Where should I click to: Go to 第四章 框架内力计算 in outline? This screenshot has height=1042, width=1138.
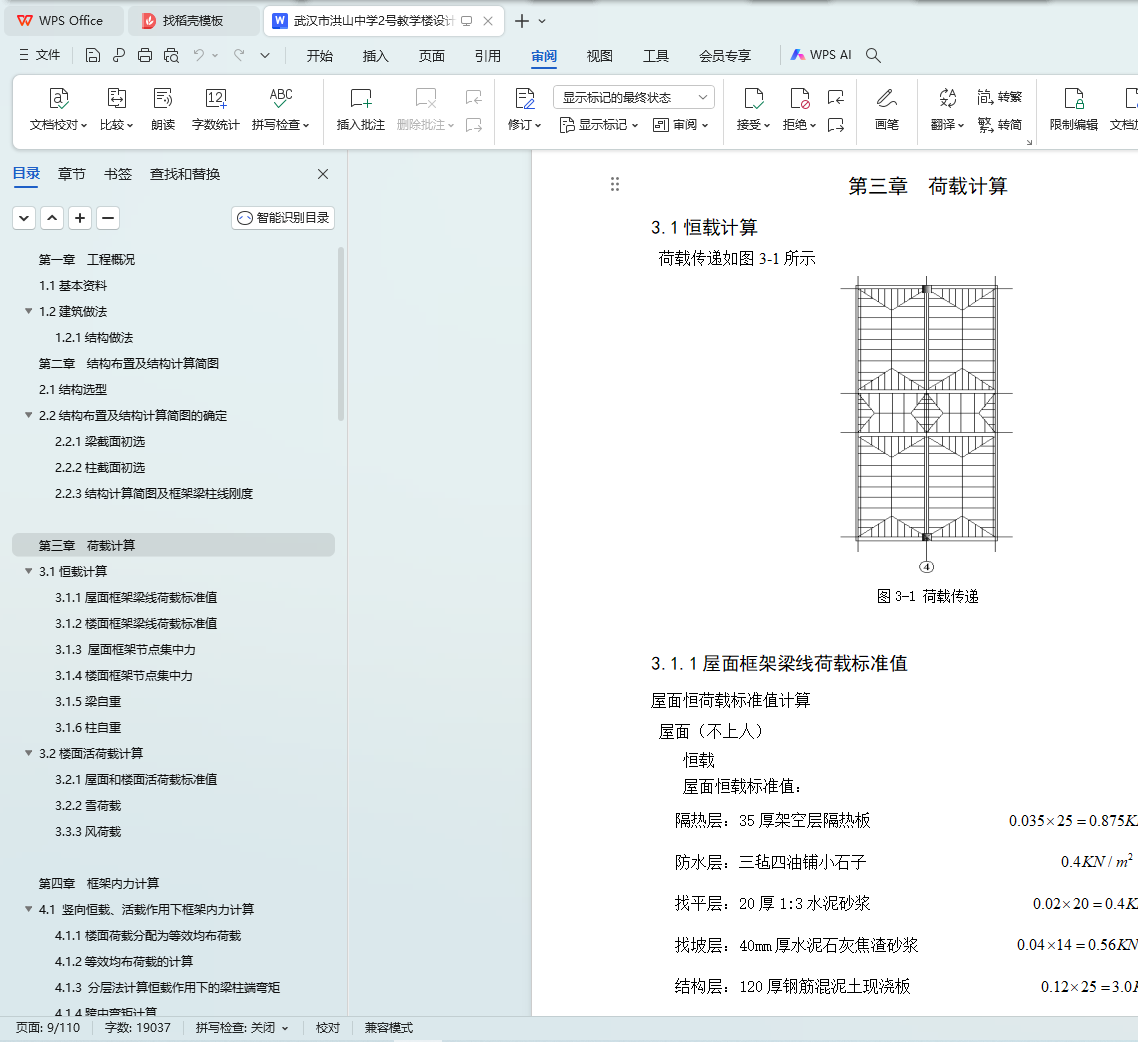click(x=99, y=883)
